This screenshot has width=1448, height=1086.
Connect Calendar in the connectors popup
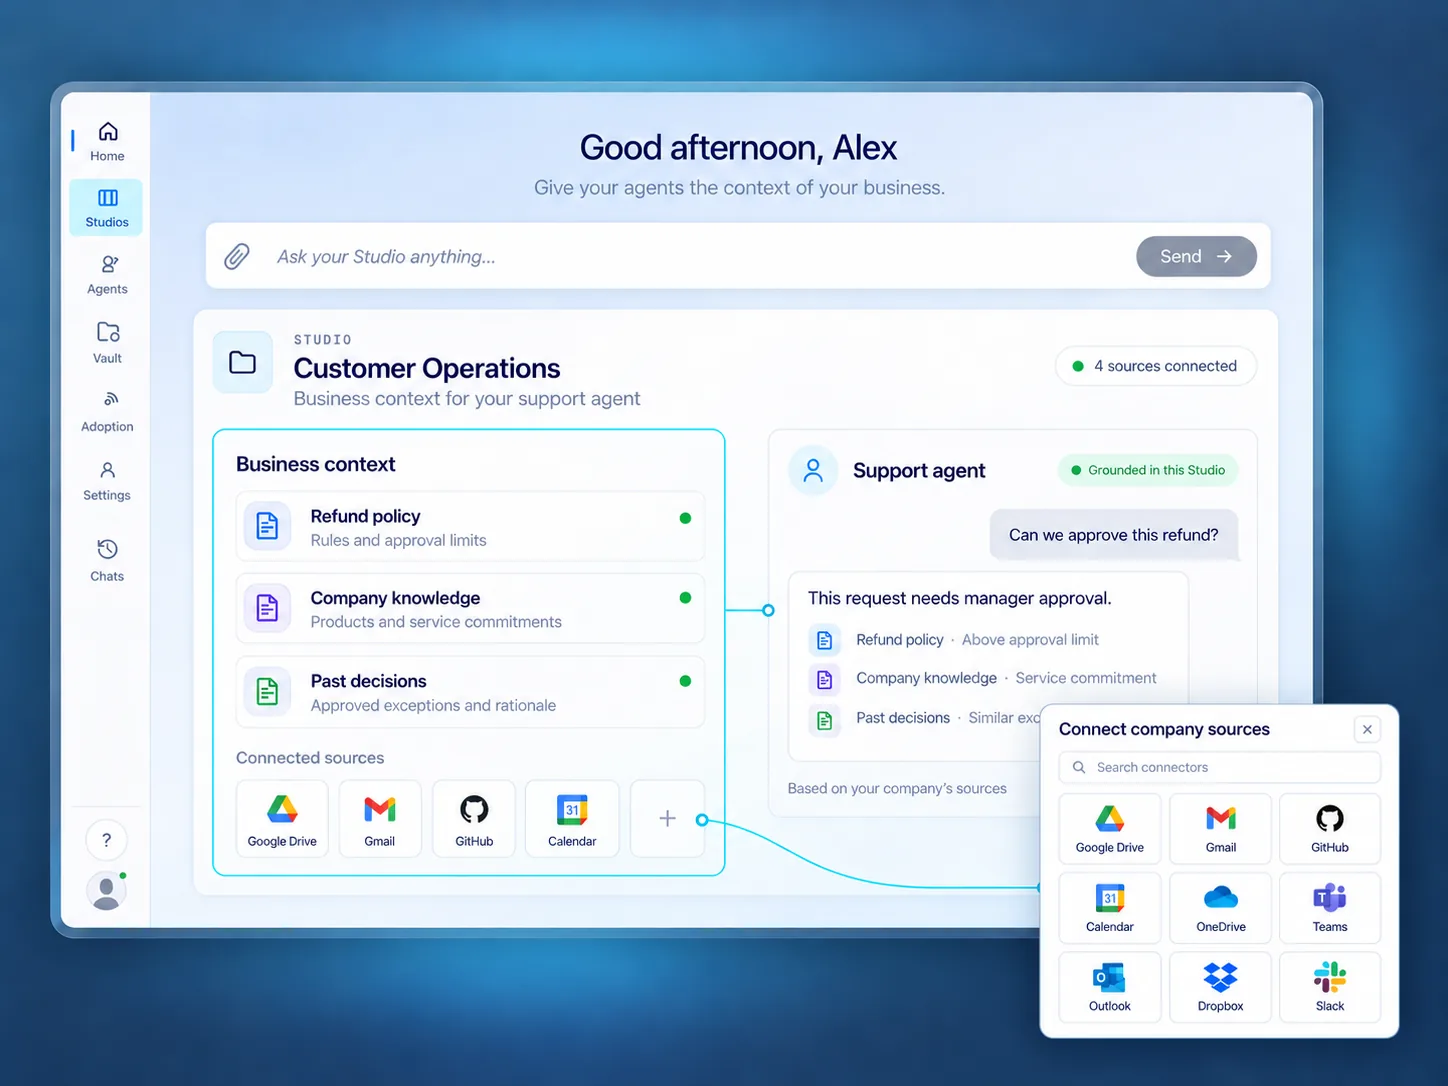1110,908
